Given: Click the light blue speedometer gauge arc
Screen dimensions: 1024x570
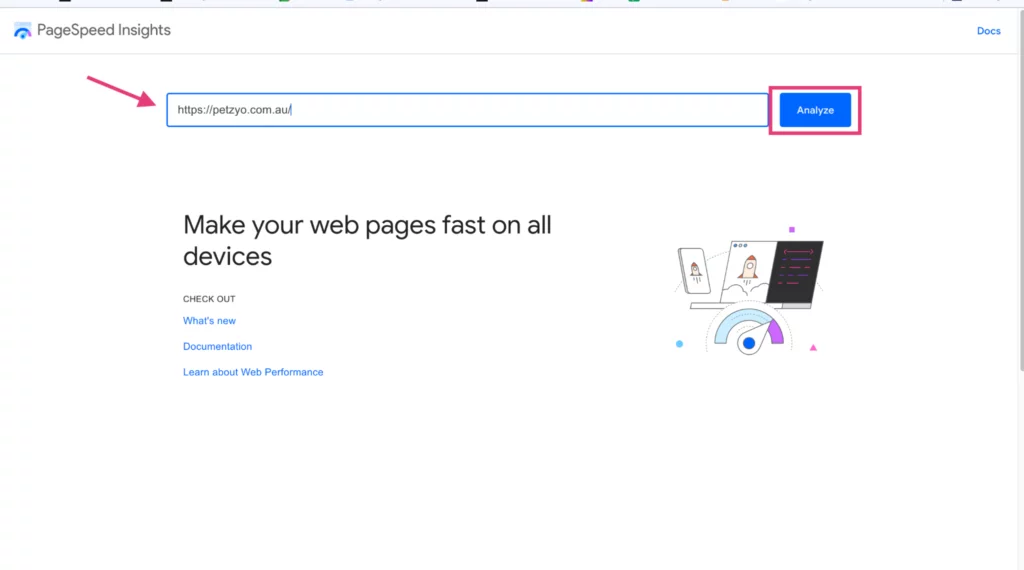Looking at the screenshot, I should pyautogui.click(x=731, y=324).
